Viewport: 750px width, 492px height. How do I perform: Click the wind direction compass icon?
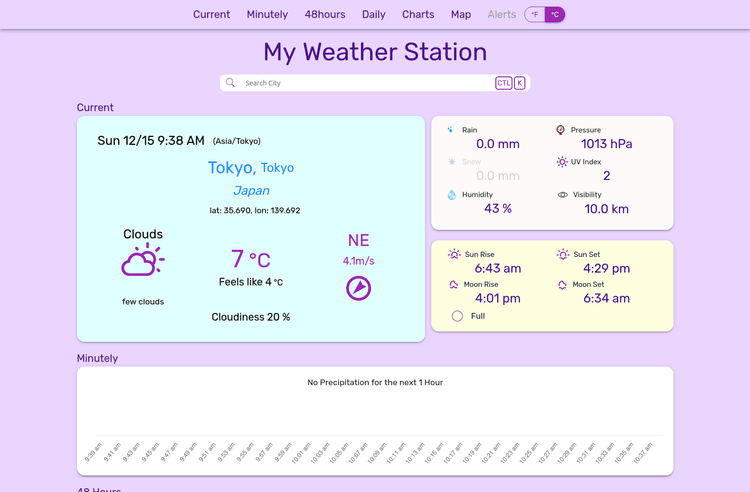tap(358, 288)
